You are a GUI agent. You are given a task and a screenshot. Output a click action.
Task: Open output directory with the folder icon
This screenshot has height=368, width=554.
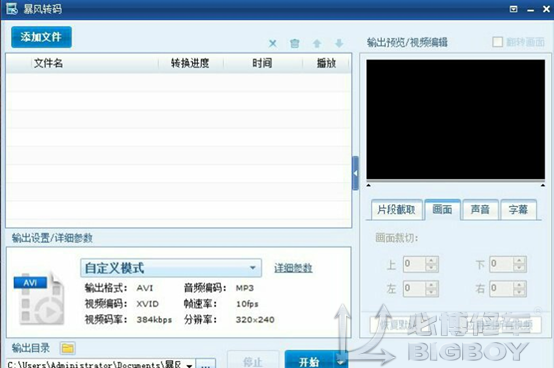[x=67, y=348]
